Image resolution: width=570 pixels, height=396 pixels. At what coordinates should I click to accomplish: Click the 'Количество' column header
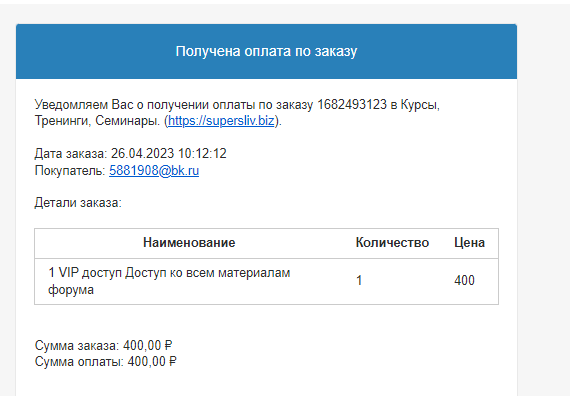[392, 243]
